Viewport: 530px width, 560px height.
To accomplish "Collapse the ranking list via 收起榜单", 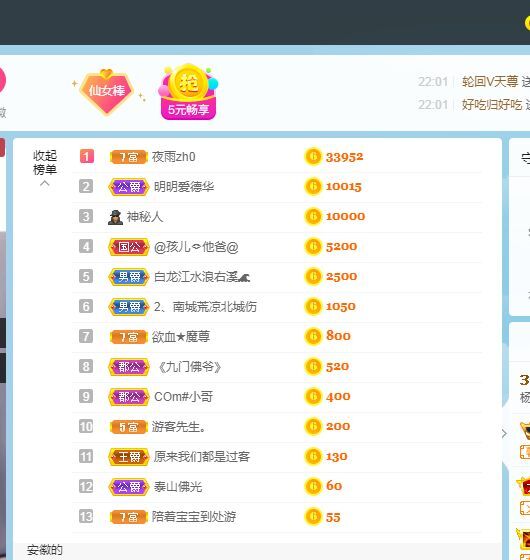I will (45, 162).
